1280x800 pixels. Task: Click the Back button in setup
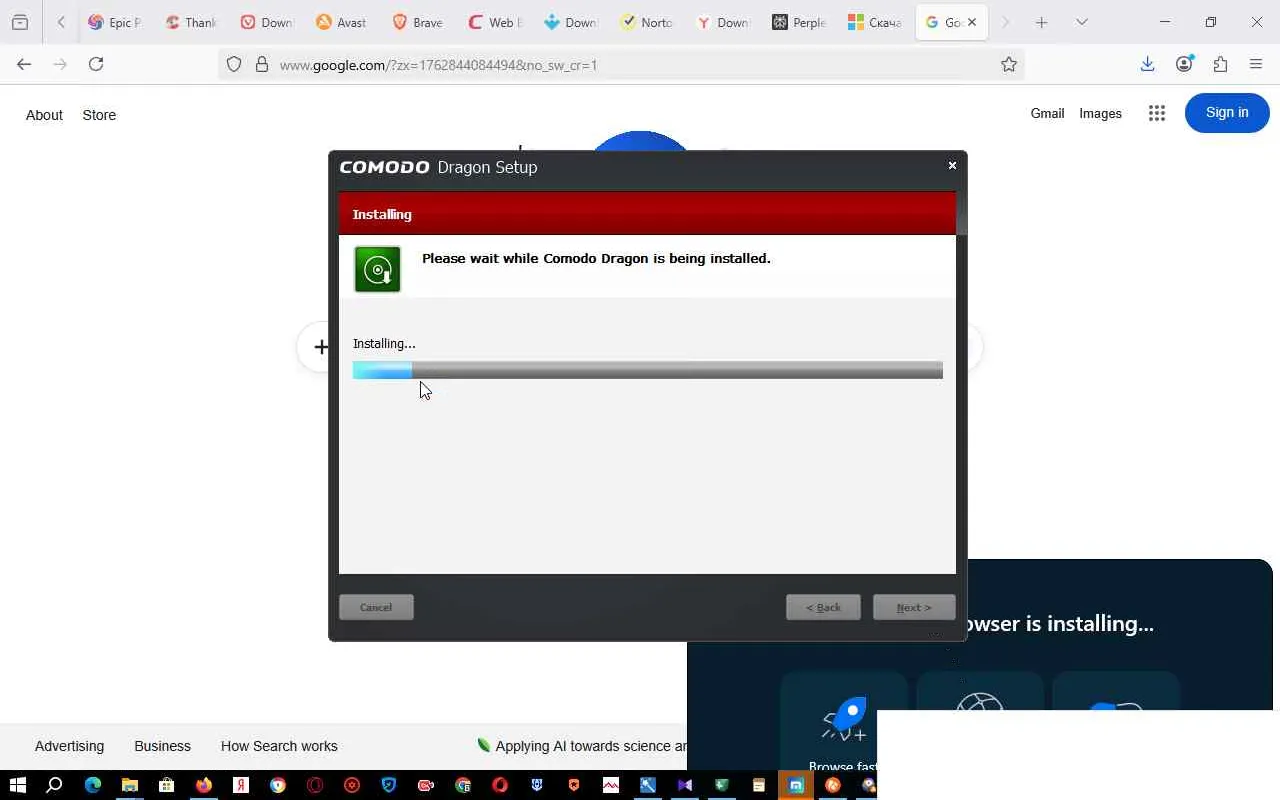click(823, 607)
